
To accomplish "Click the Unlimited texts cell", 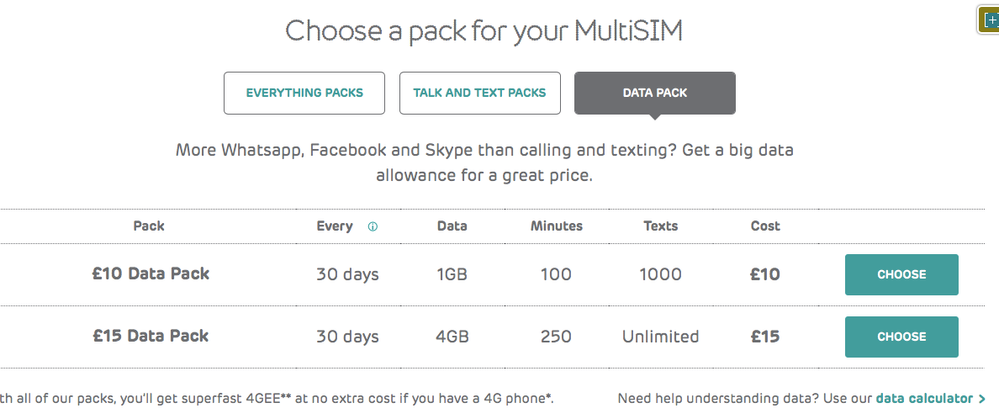I will click(x=660, y=336).
